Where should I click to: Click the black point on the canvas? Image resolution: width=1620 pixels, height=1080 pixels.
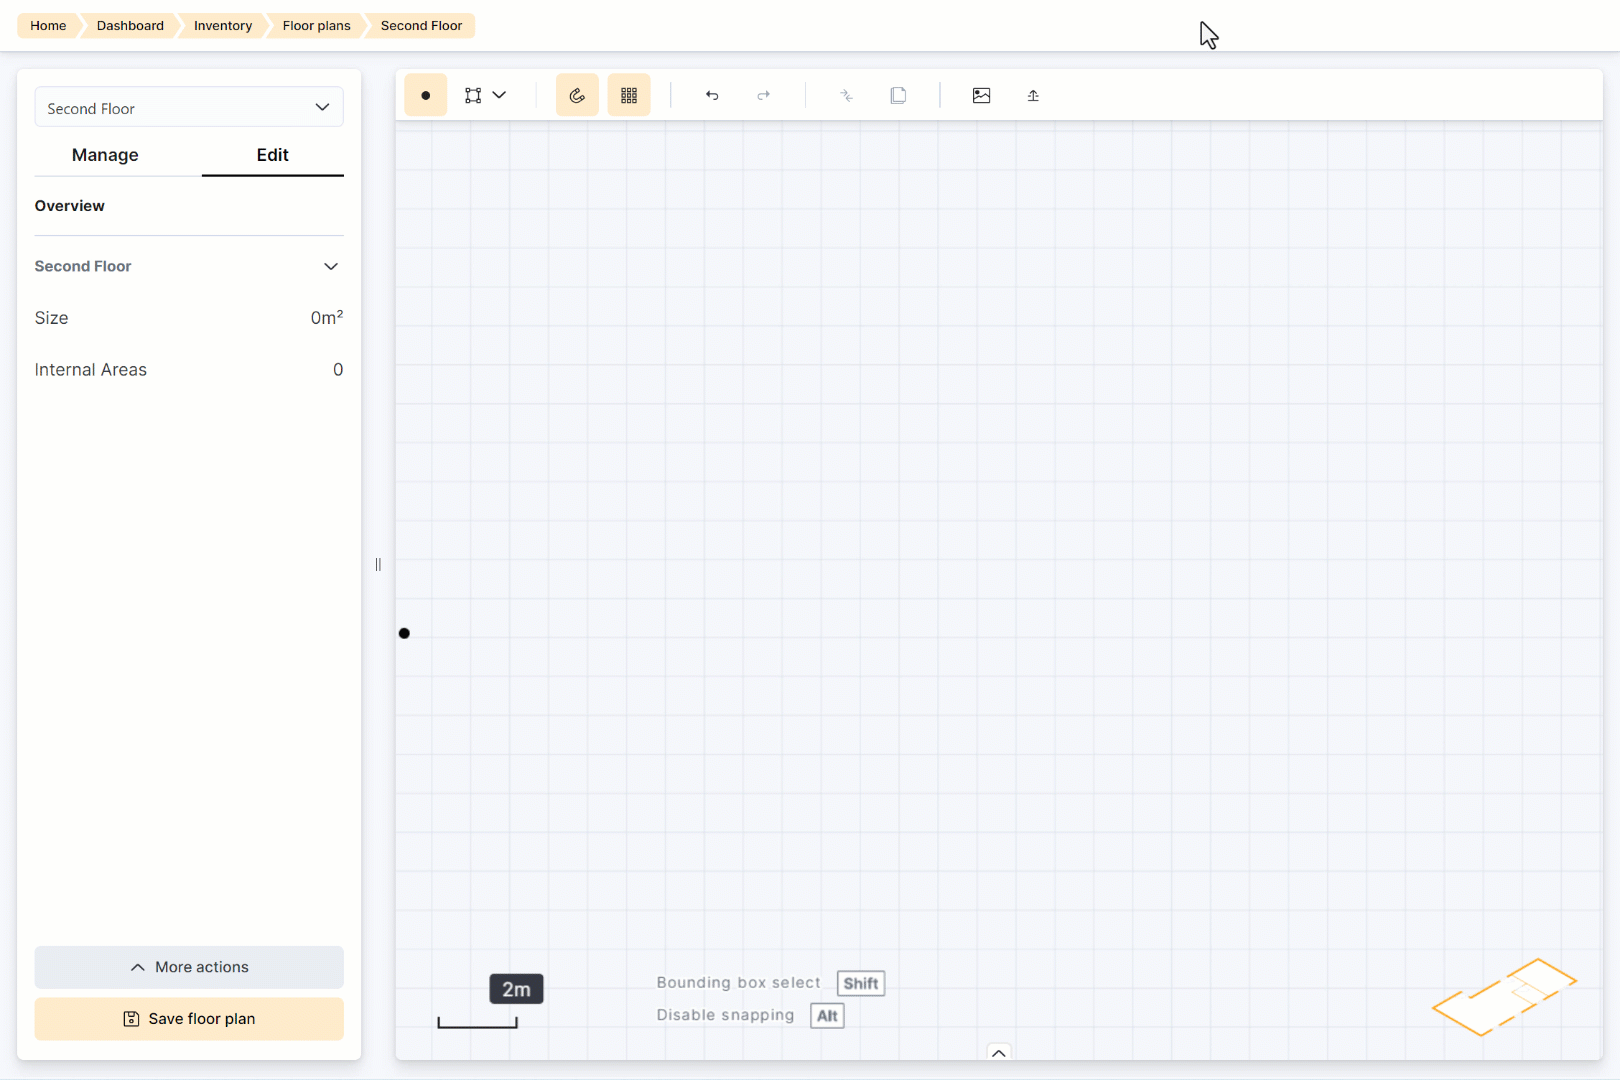[x=404, y=633]
